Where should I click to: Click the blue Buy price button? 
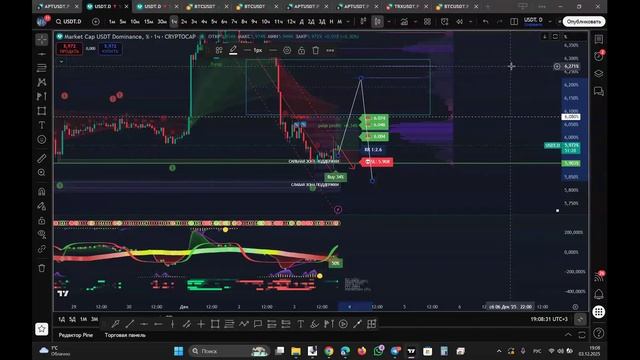[110, 49]
